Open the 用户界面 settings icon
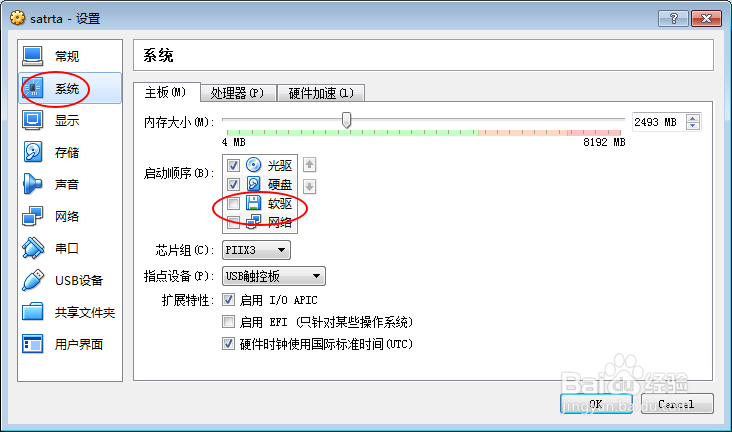This screenshot has height=432, width=732. (32, 344)
